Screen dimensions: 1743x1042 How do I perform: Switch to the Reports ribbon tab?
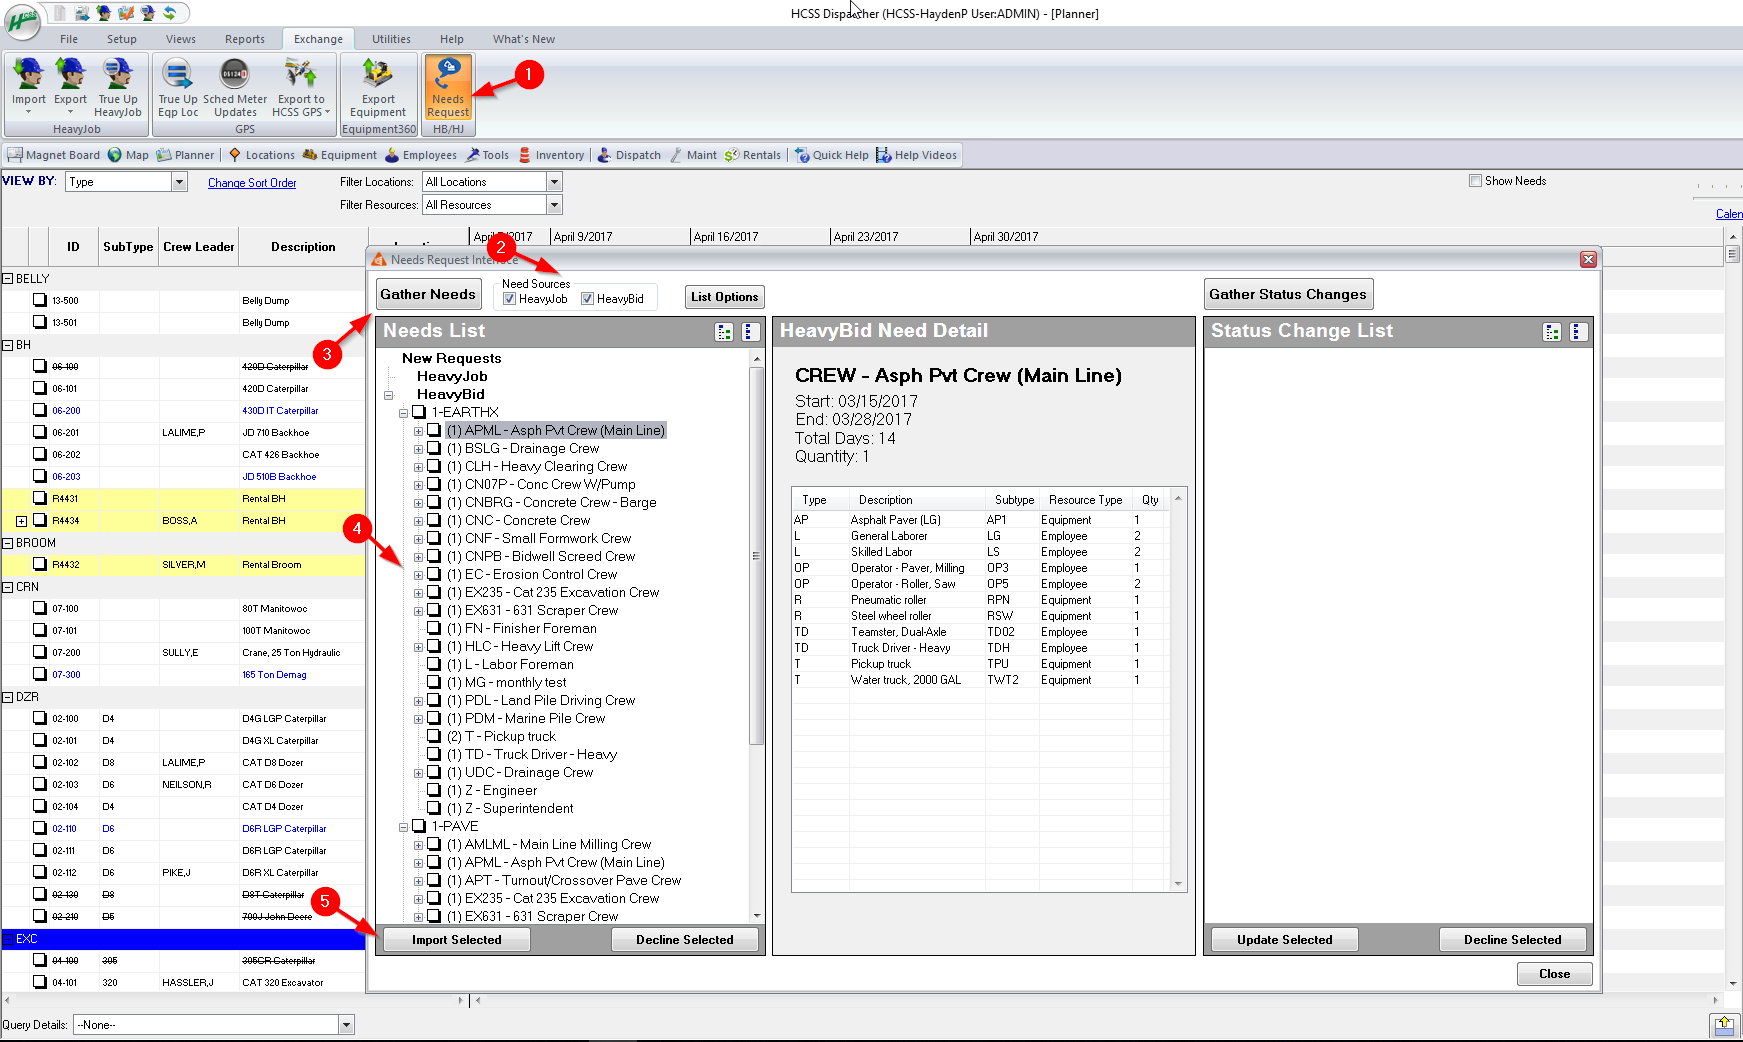click(x=245, y=39)
